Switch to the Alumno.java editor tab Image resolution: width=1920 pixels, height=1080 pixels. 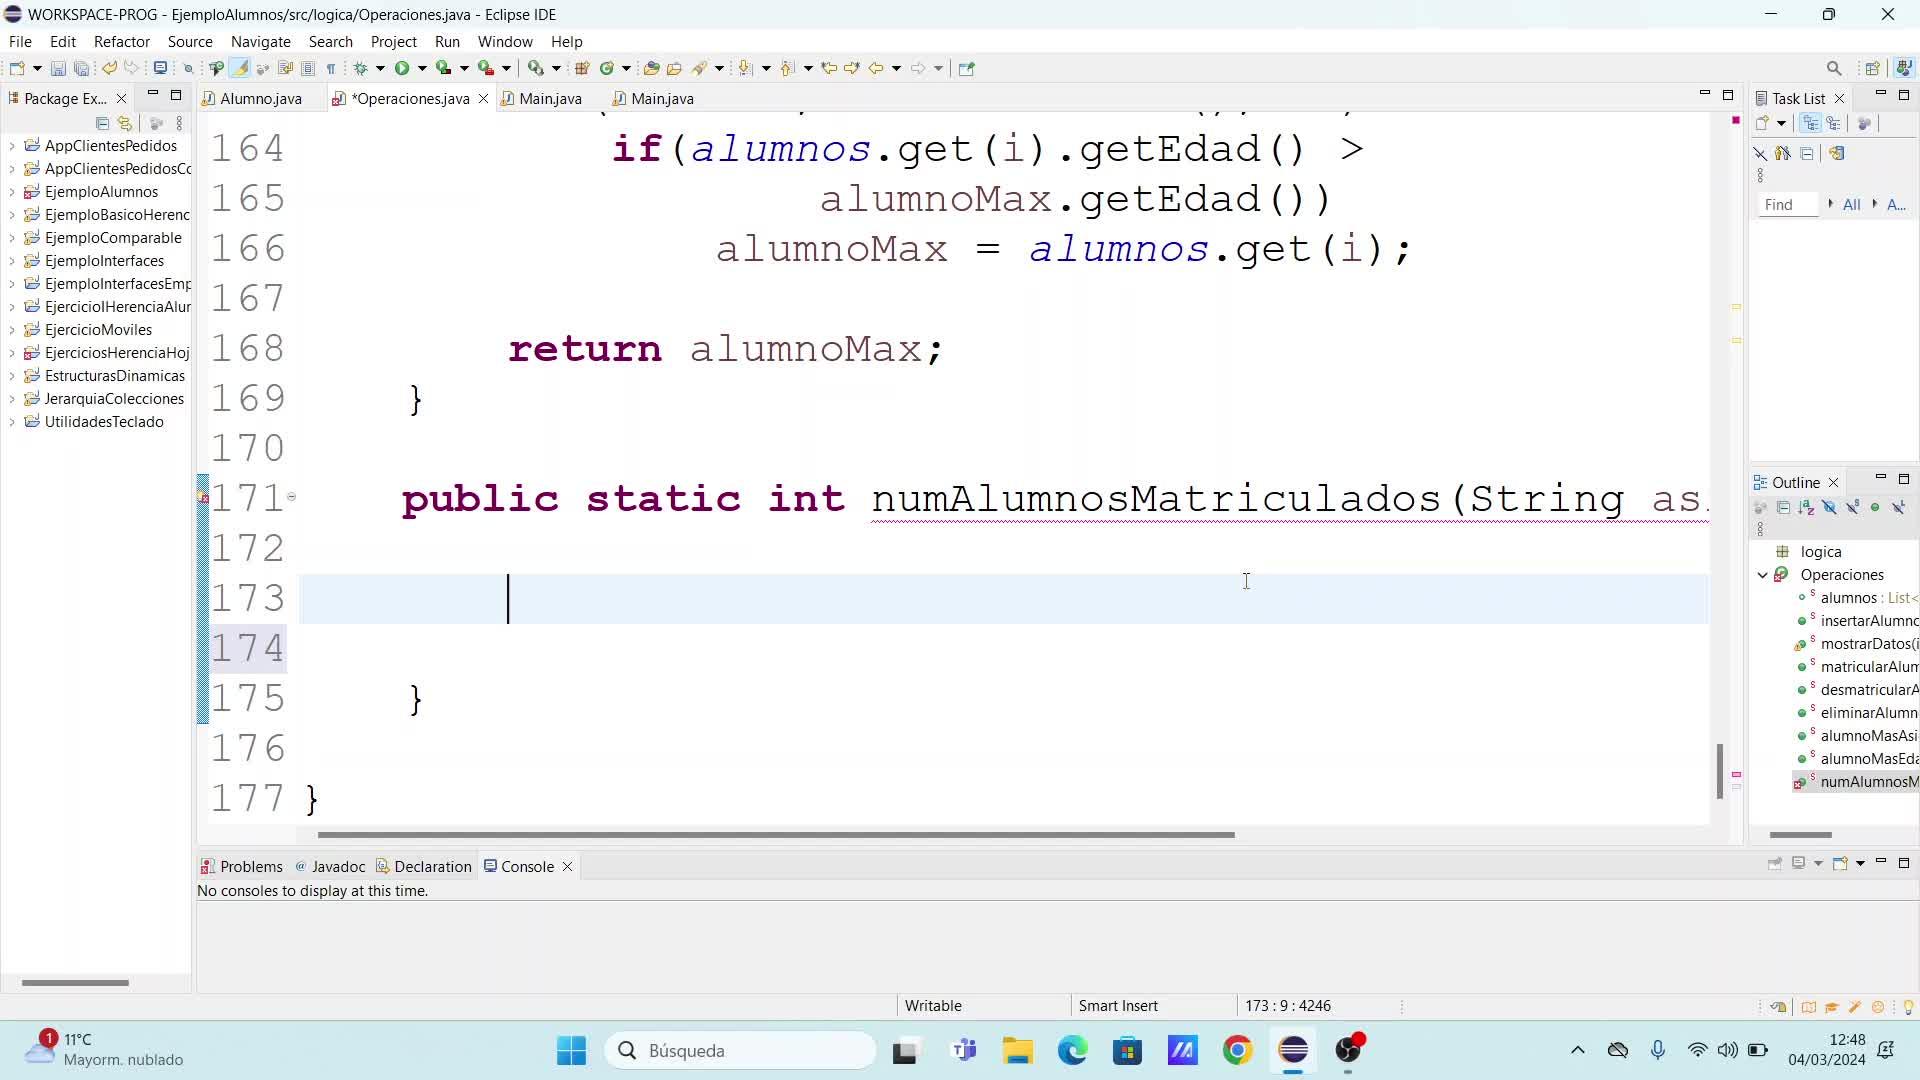coord(260,98)
